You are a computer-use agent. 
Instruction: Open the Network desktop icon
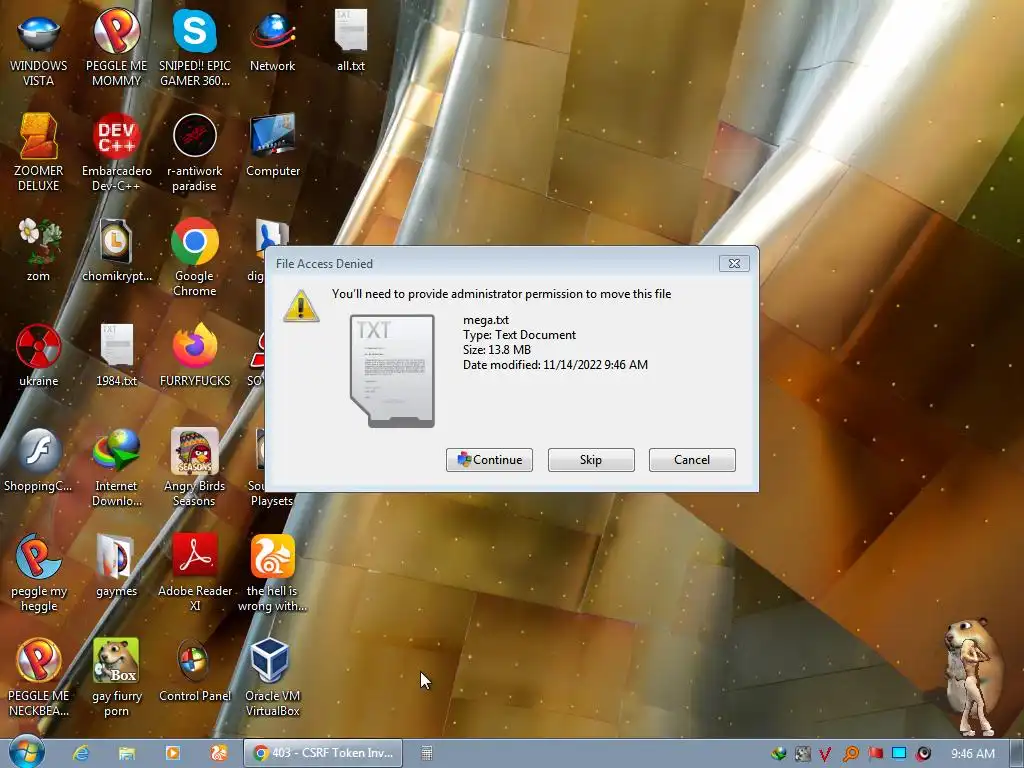pos(272,42)
